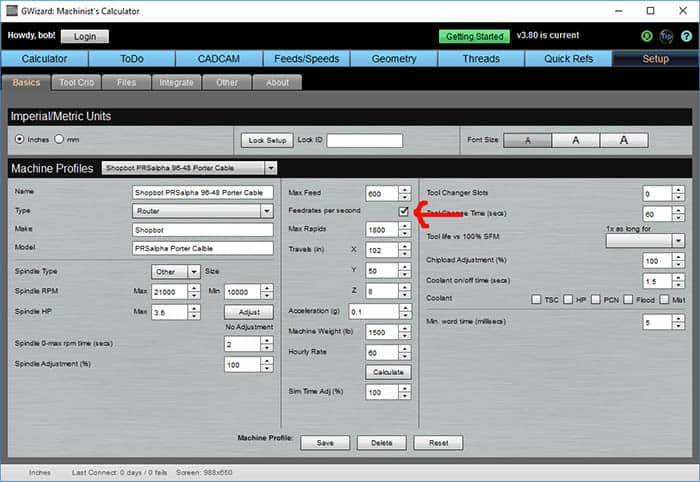Open the Other sub-tab
700x482 pixels.
tap(227, 83)
